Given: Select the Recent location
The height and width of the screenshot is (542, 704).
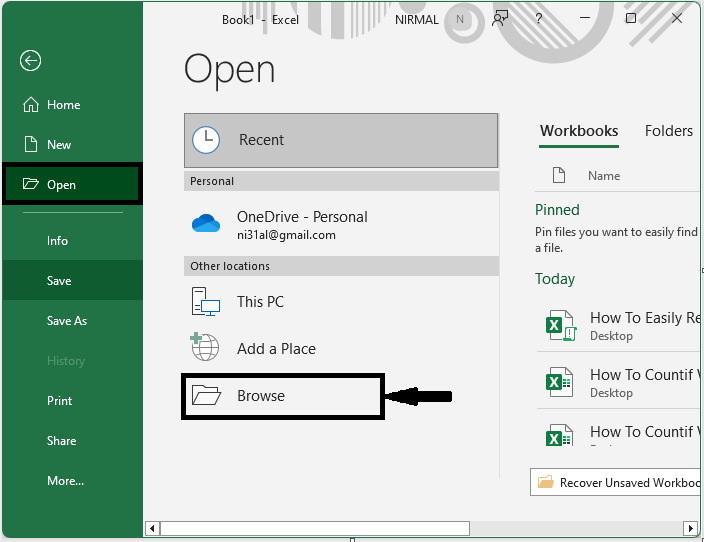Looking at the screenshot, I should point(341,140).
